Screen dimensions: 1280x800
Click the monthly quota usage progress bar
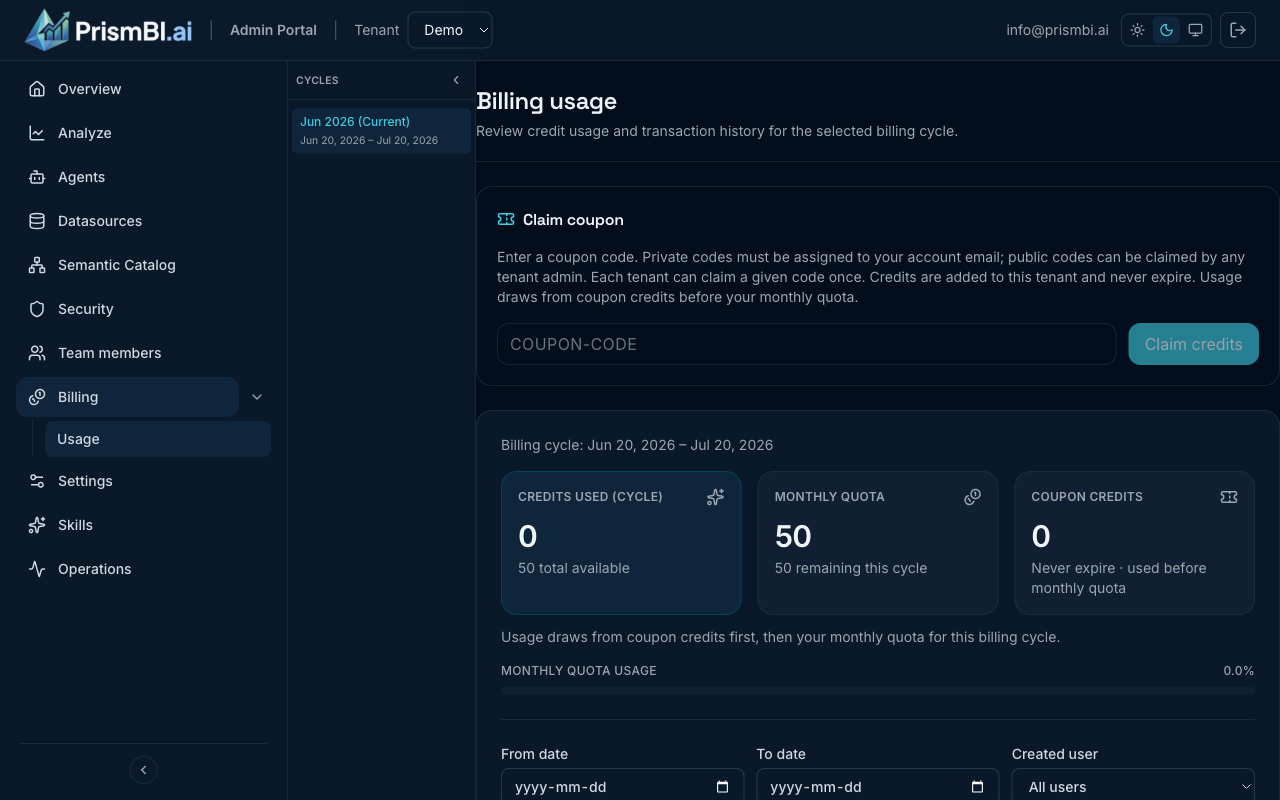877,691
